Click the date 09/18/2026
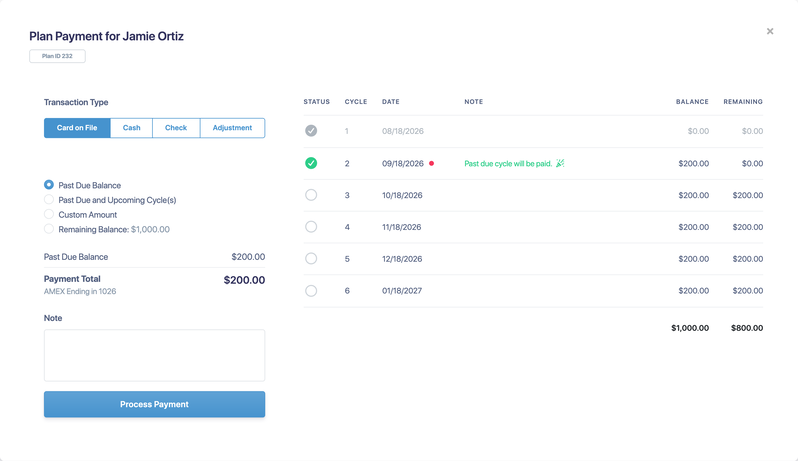Viewport: 798px width, 461px height. pyautogui.click(x=403, y=163)
